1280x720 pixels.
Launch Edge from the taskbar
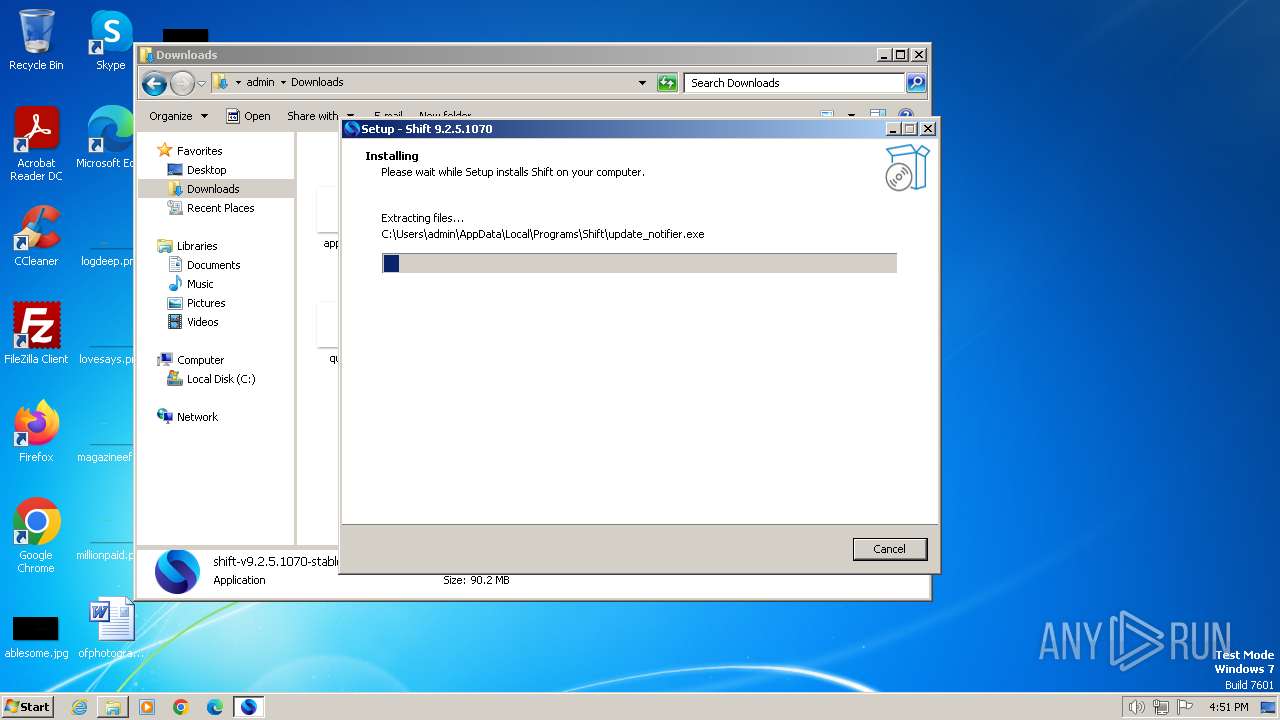215,707
